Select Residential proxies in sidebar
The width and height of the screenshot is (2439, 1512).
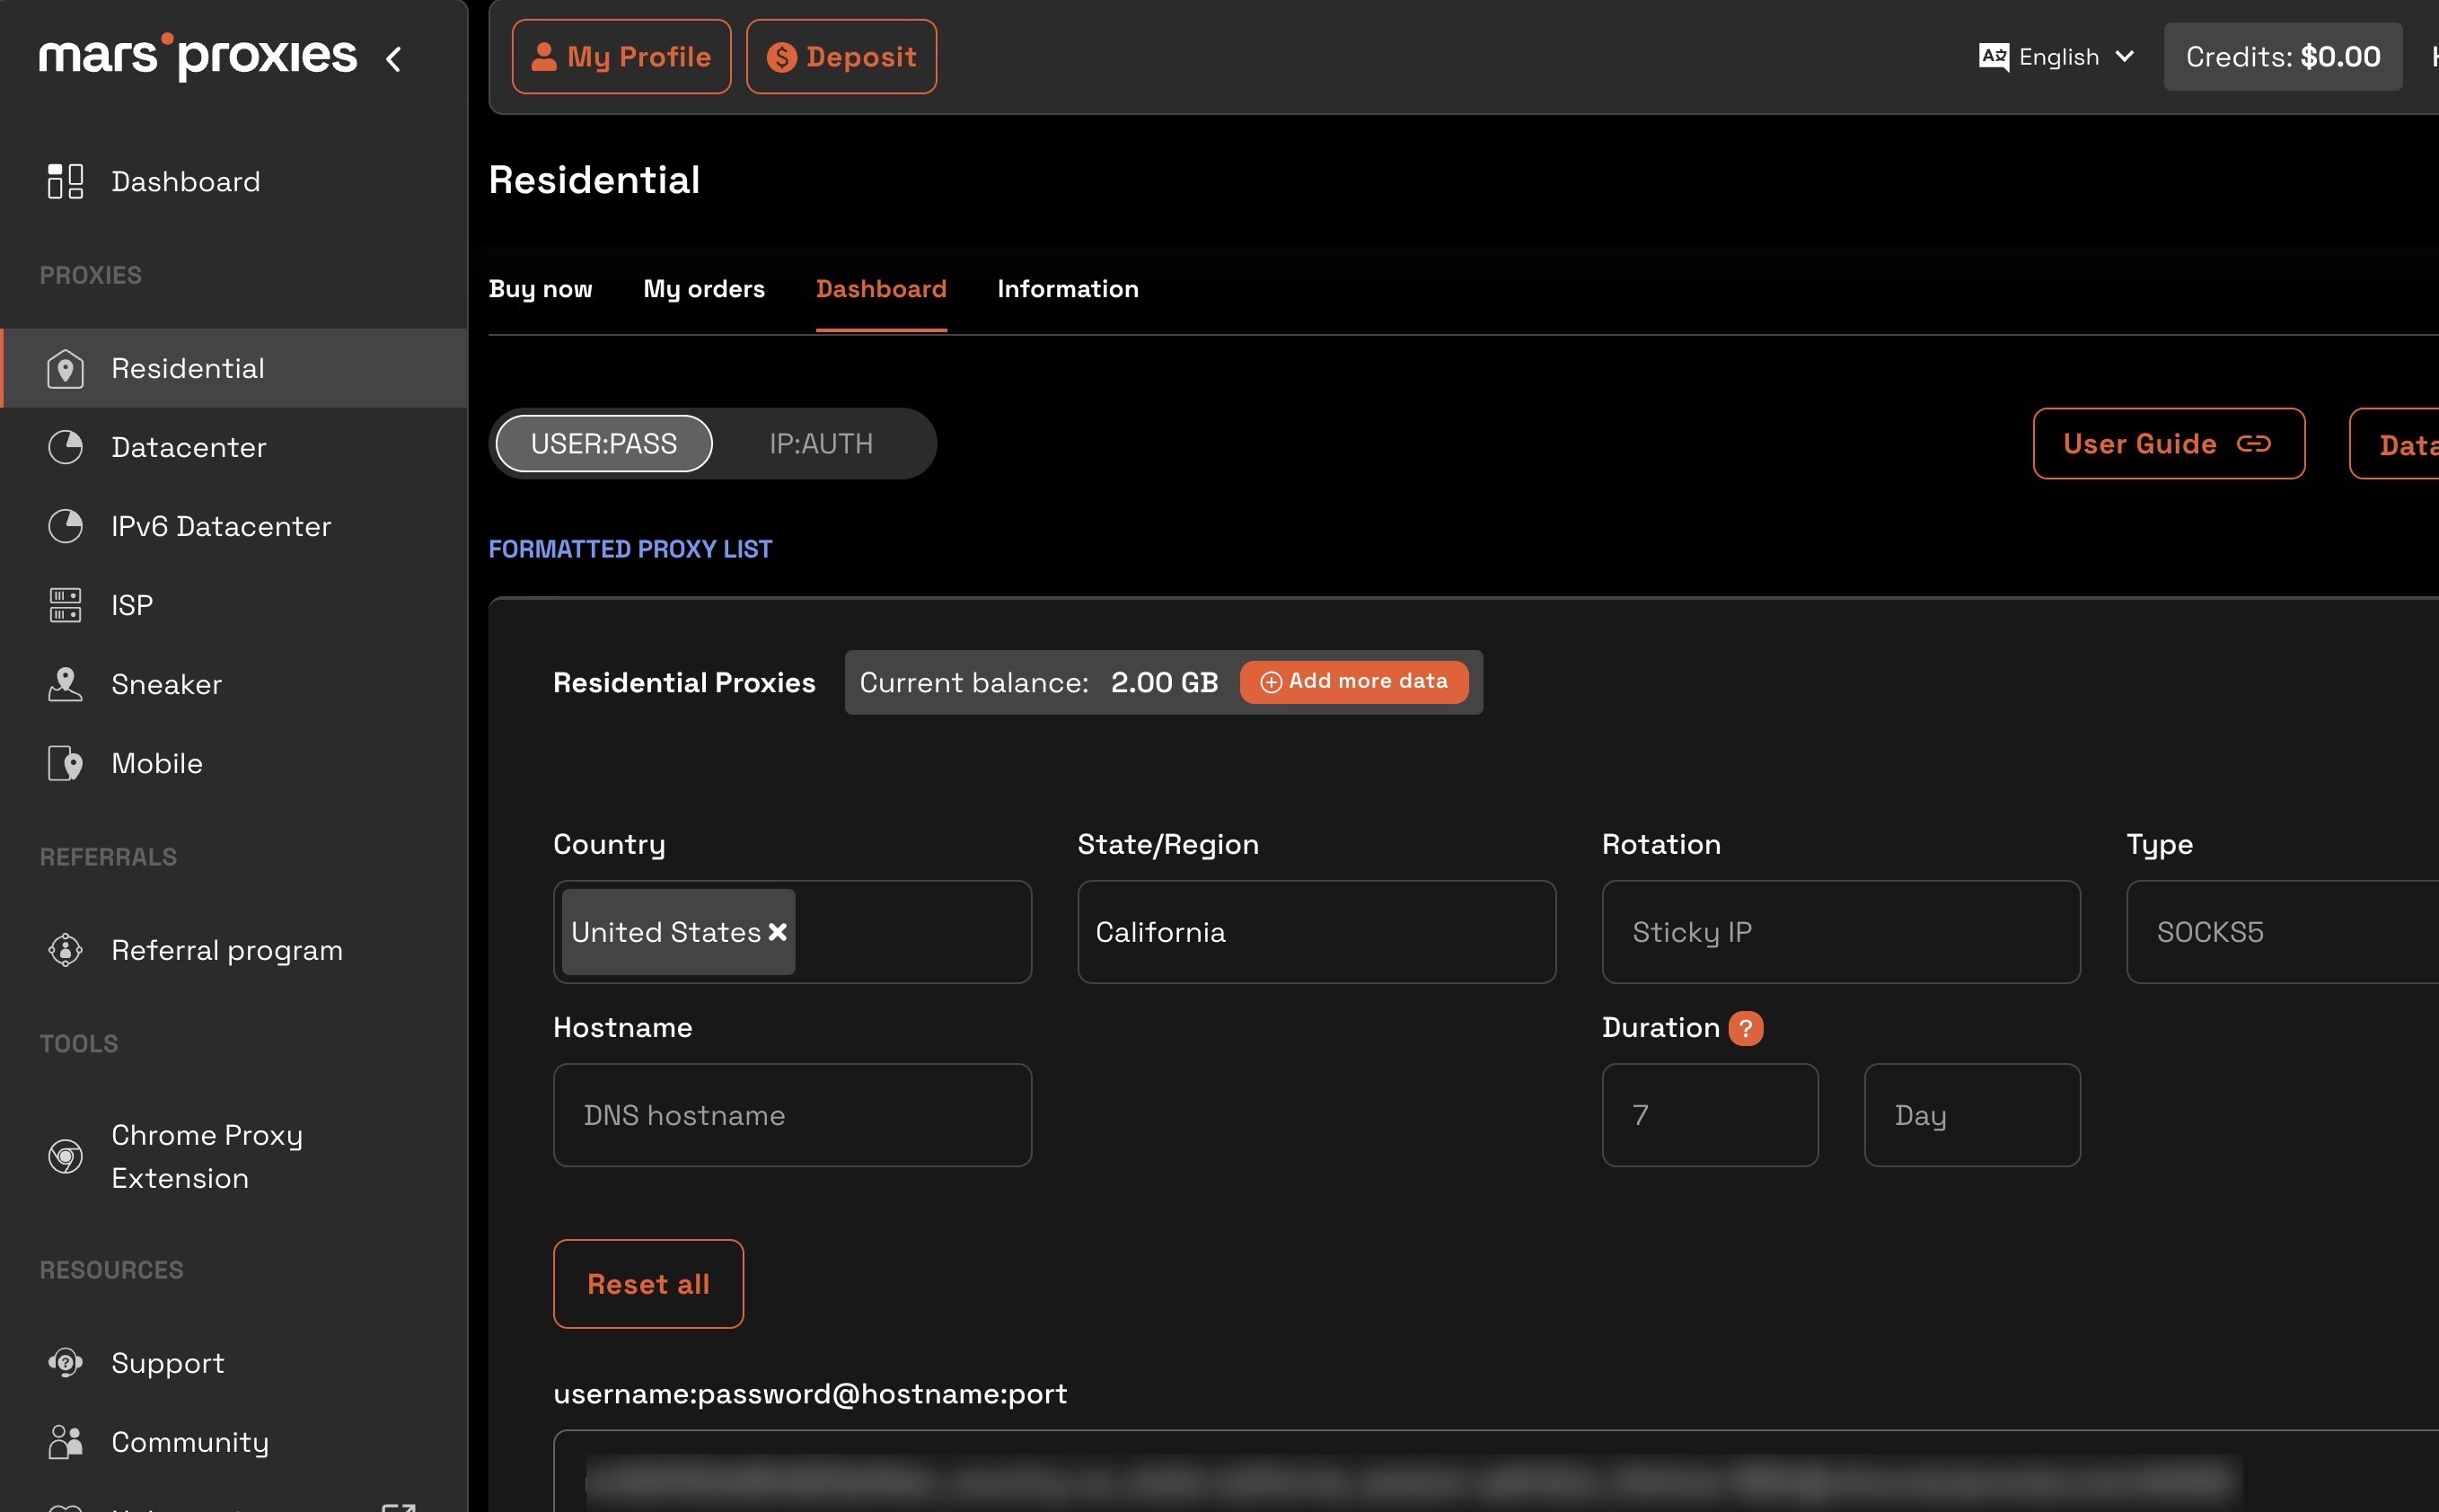click(x=234, y=368)
